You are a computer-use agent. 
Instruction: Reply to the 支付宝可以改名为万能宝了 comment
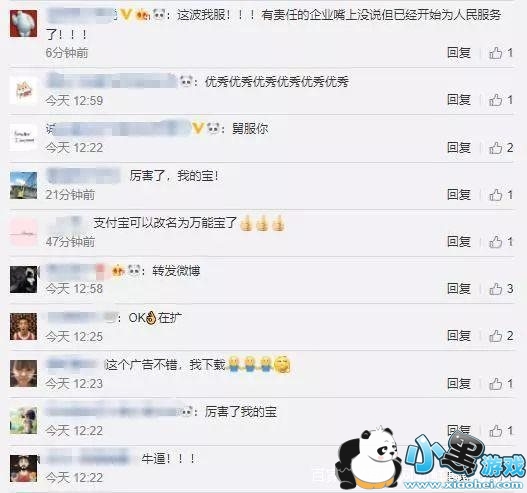click(x=458, y=242)
